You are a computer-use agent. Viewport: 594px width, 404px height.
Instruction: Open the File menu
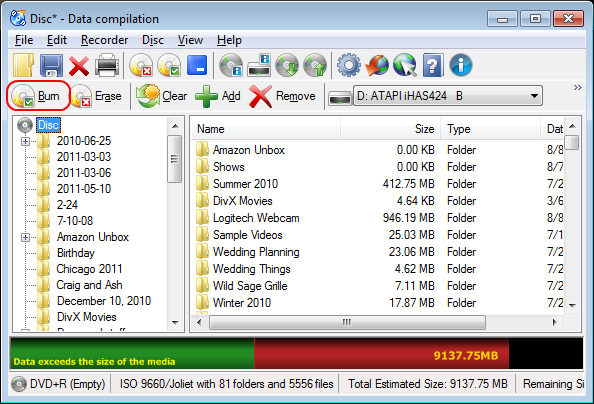[24, 40]
